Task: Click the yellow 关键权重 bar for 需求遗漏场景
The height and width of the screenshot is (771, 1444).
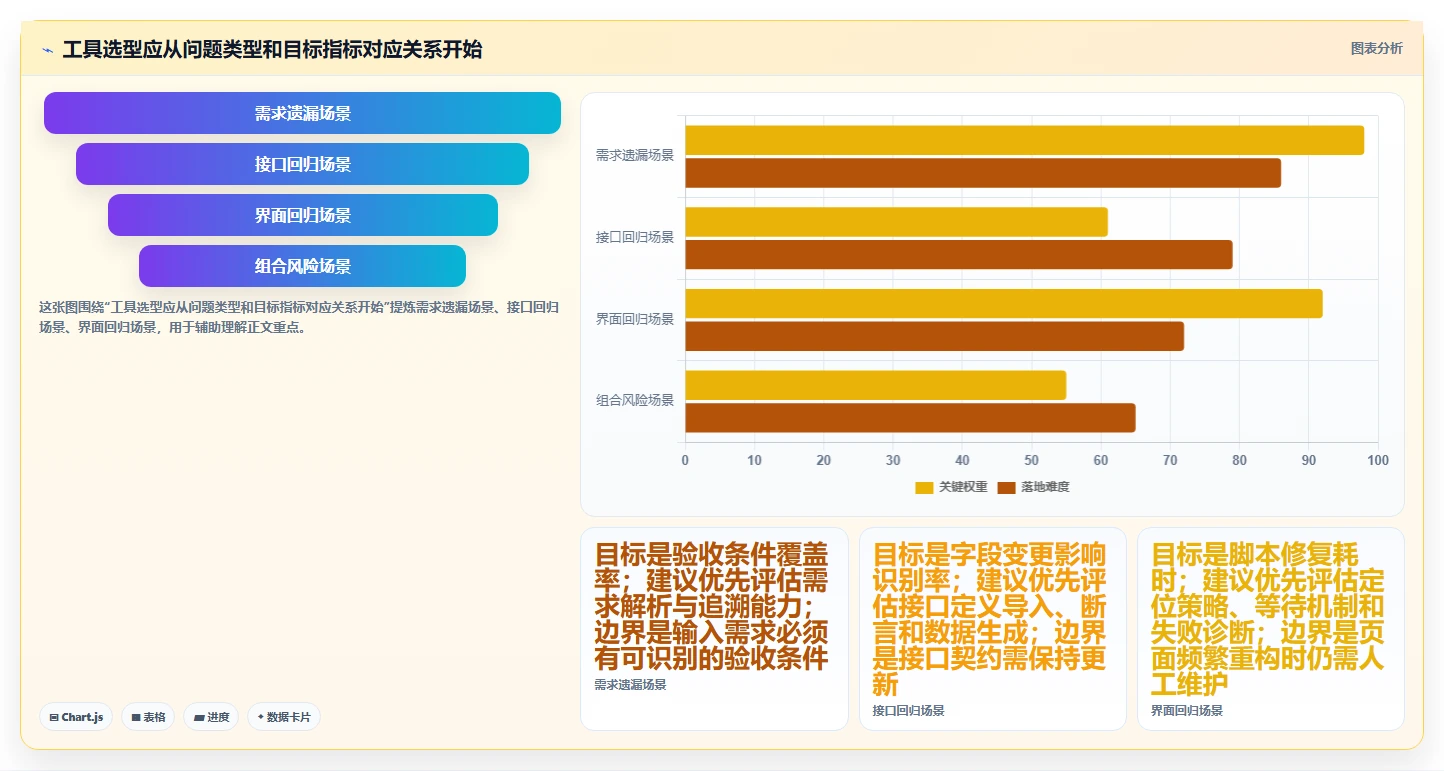Action: pos(1024,140)
